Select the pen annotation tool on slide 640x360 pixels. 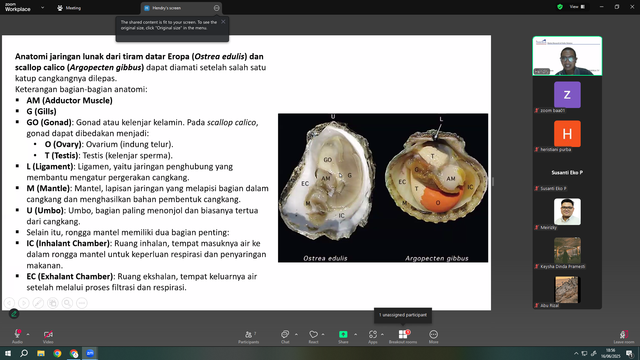38,303
